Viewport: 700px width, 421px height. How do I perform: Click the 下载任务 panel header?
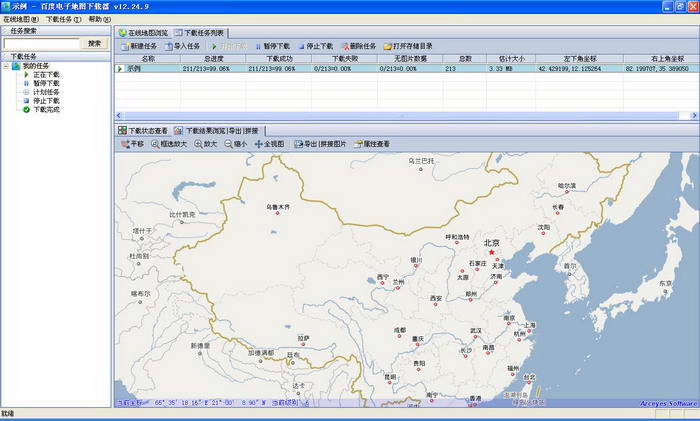coord(56,57)
